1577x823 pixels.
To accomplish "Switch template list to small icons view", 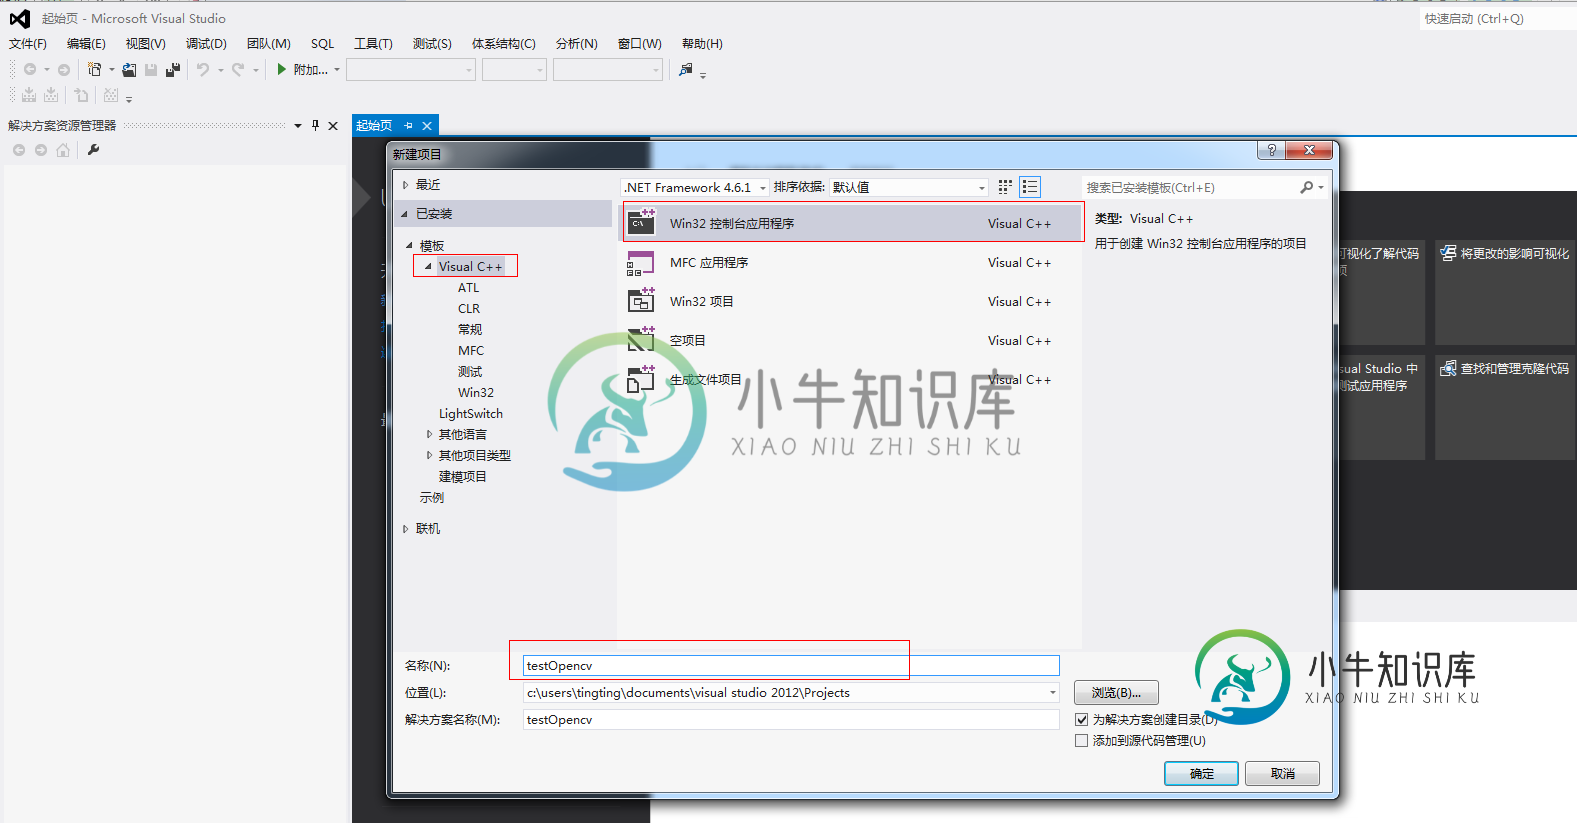I will click(x=1005, y=187).
